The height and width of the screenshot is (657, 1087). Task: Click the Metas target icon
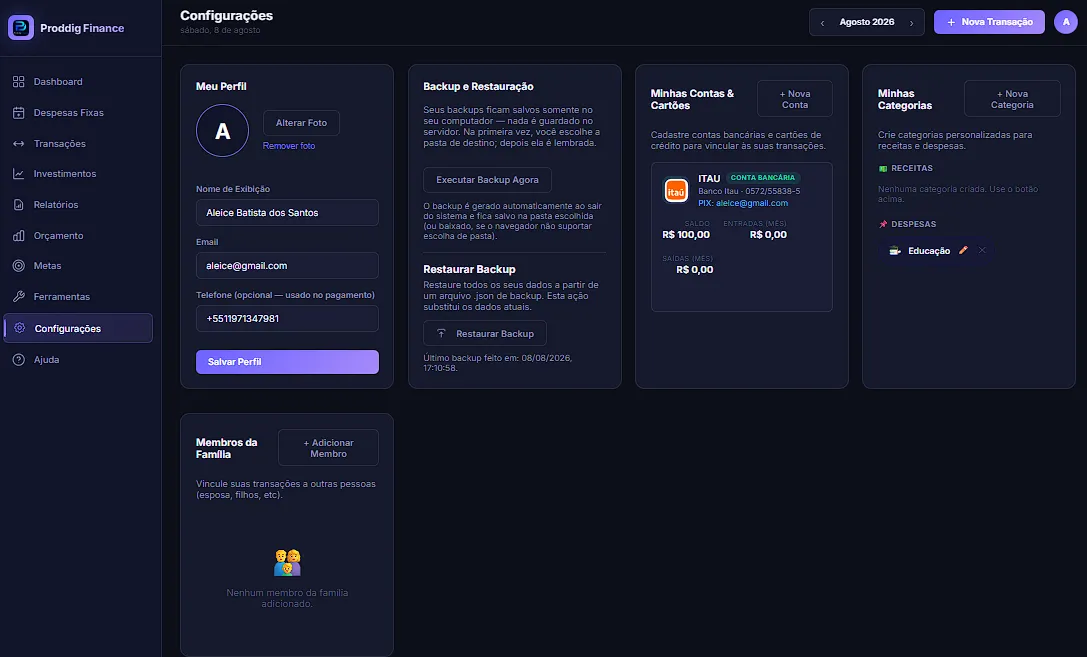pos(19,266)
